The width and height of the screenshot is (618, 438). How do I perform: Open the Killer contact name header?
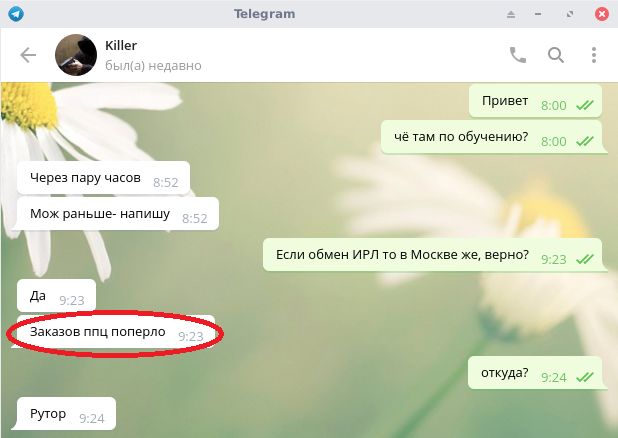pyautogui.click(x=121, y=45)
